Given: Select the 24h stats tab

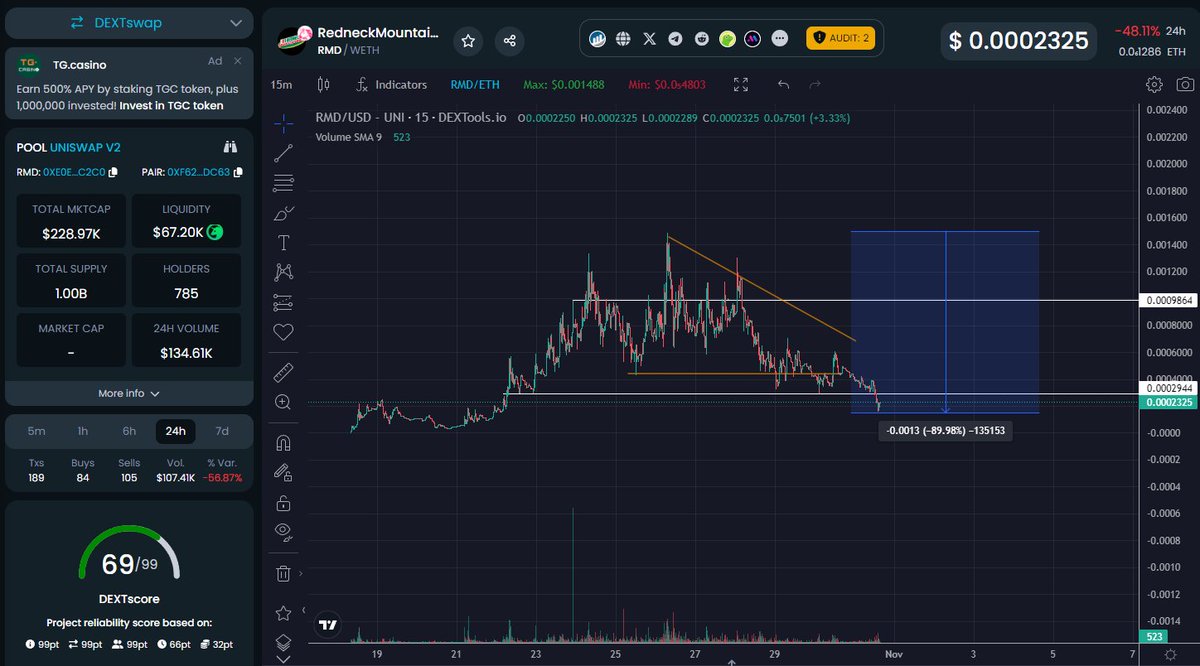Looking at the screenshot, I should 176,431.
